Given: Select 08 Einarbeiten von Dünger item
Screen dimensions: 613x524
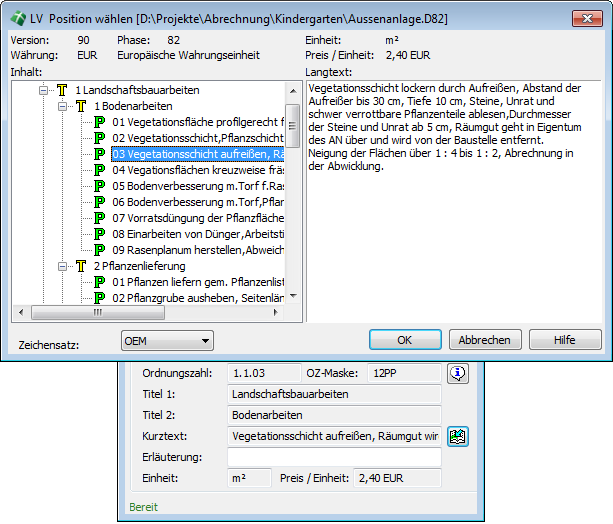Looking at the screenshot, I should point(198,234).
